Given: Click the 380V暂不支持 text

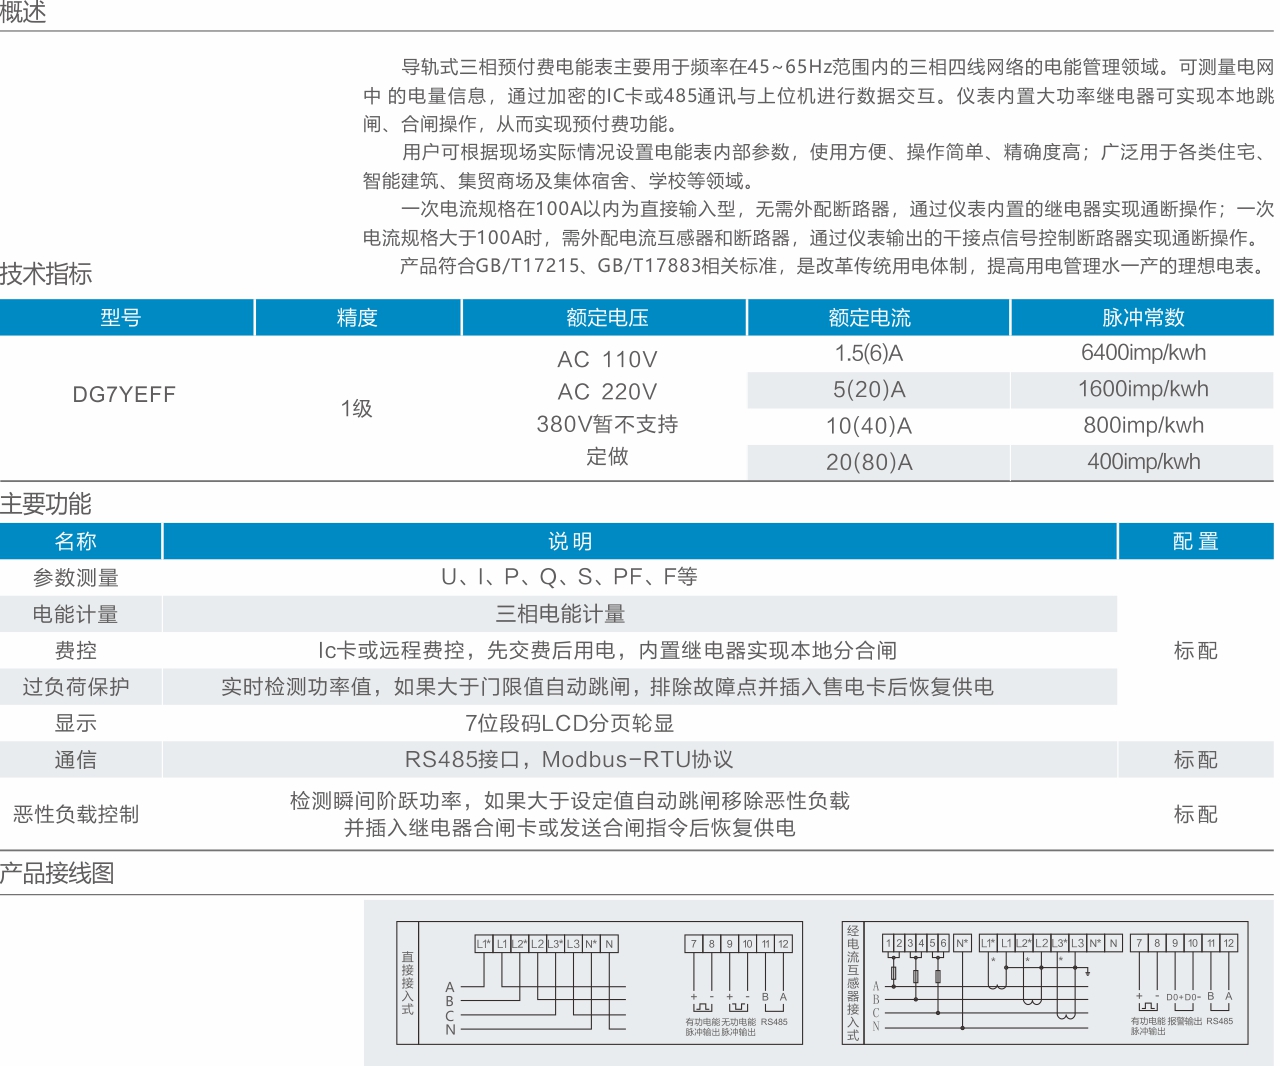Looking at the screenshot, I should pos(607,424).
